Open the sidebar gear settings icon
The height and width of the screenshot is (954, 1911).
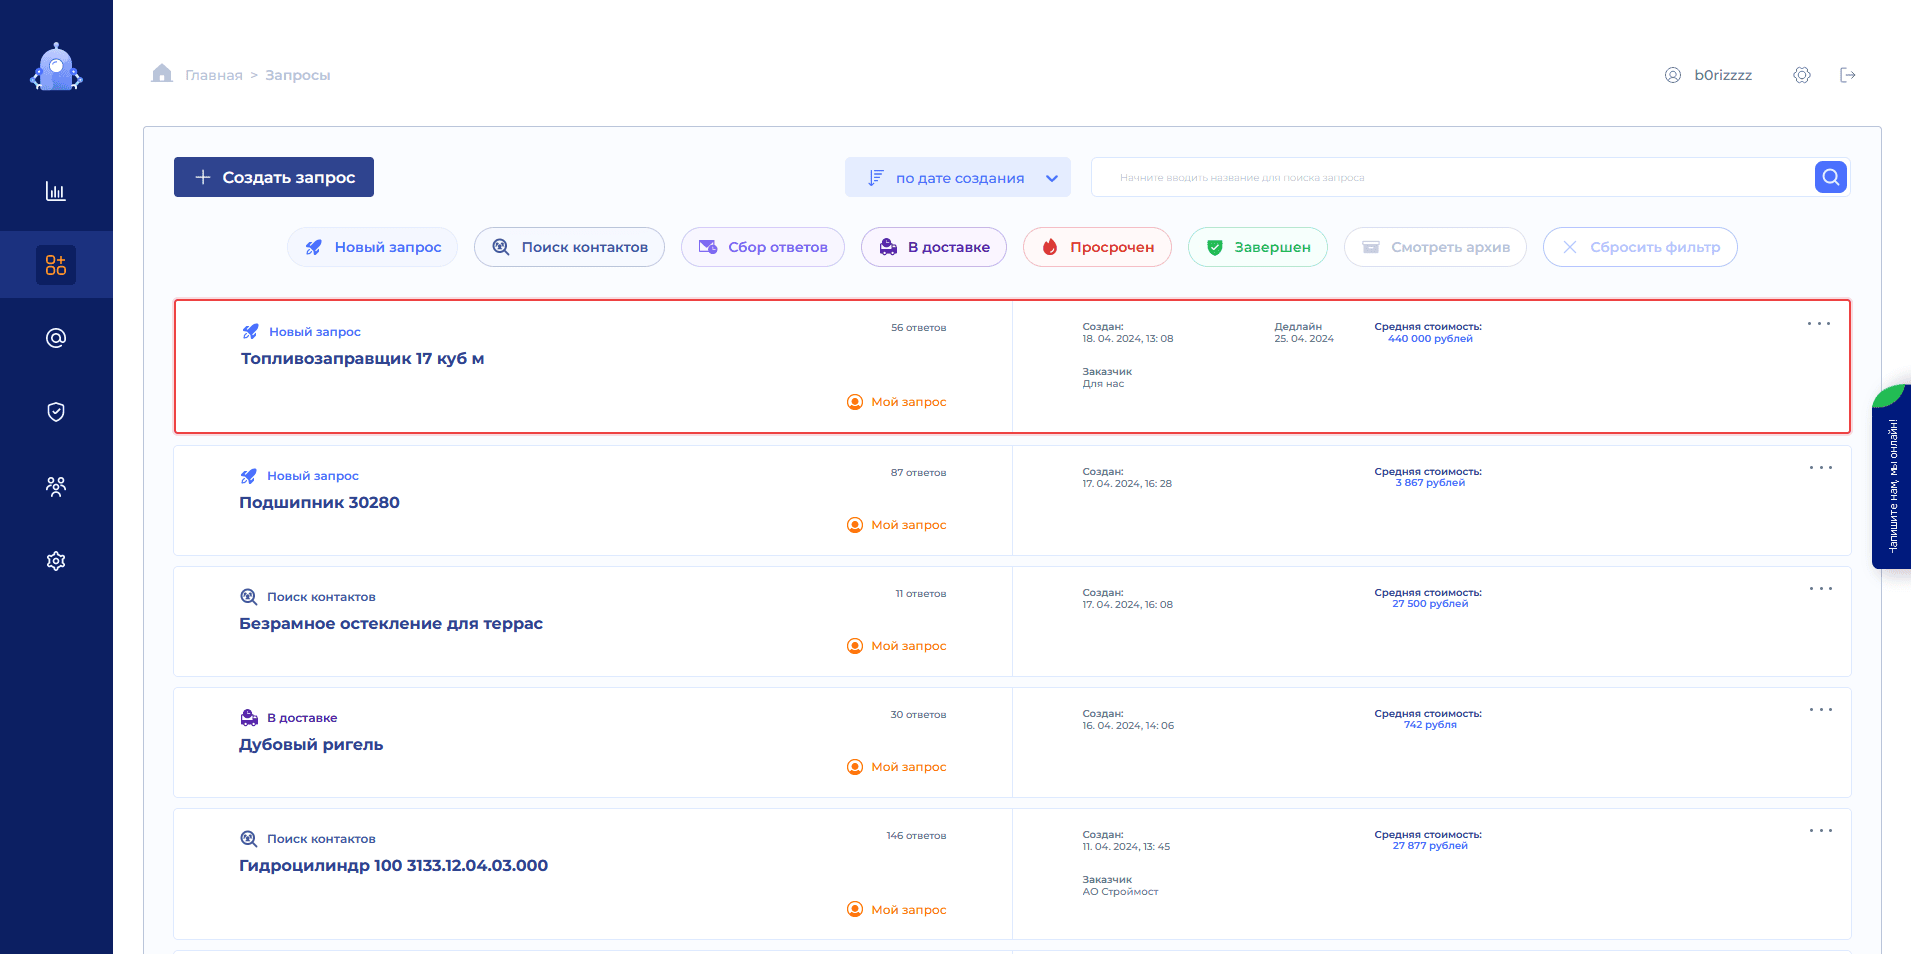[x=56, y=561]
